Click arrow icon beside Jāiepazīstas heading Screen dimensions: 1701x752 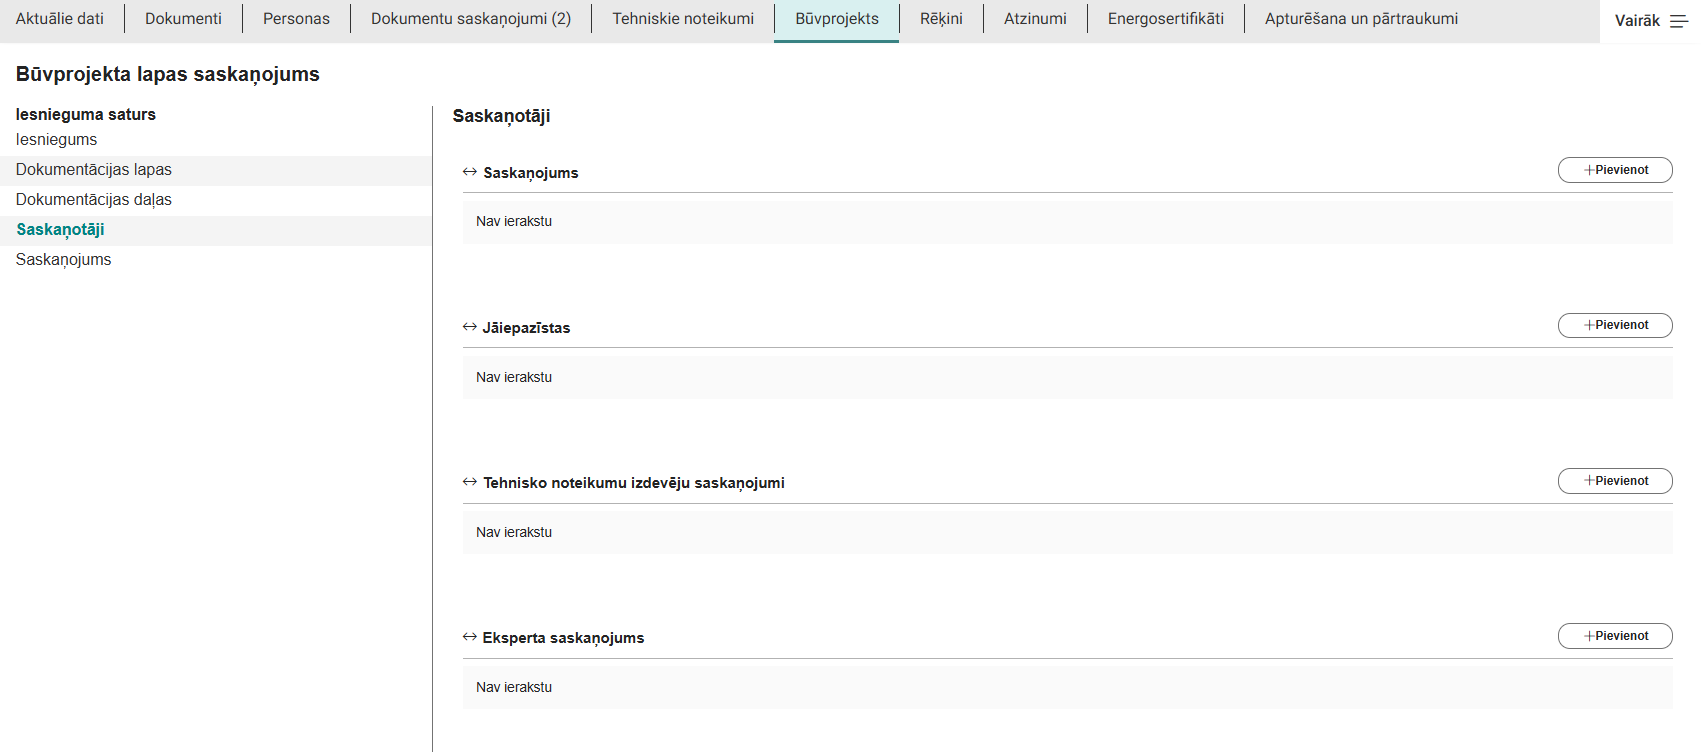pos(469,327)
